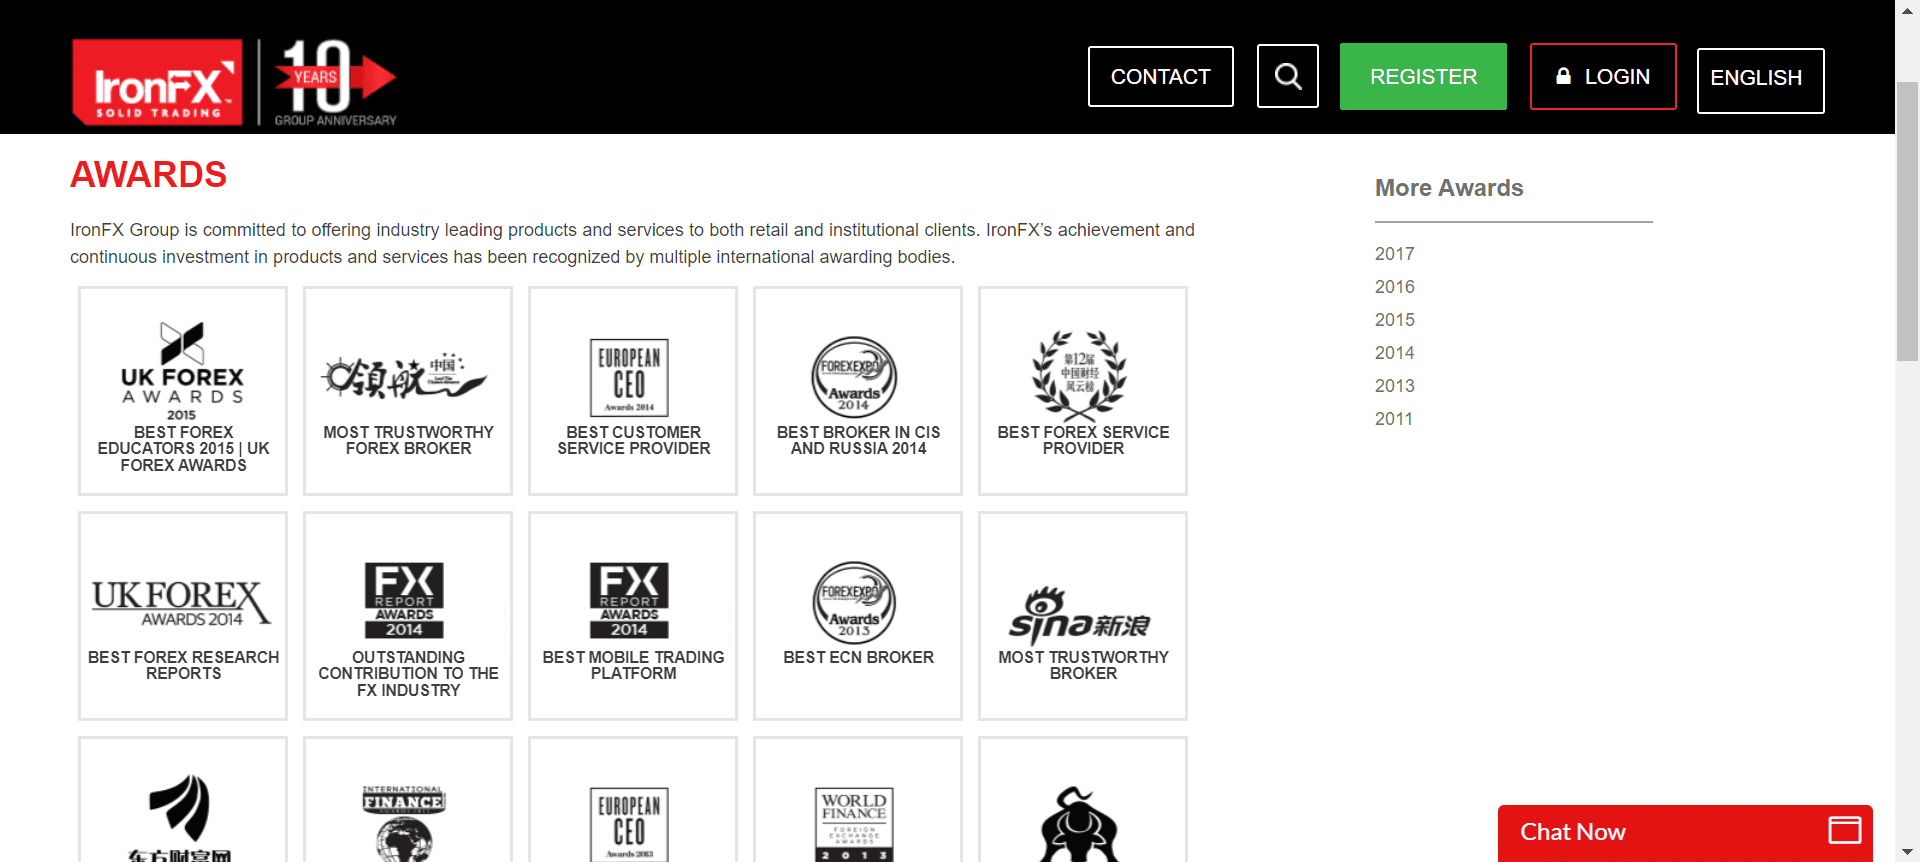The height and width of the screenshot is (862, 1920).
Task: Show awards from 2013
Action: click(x=1394, y=386)
